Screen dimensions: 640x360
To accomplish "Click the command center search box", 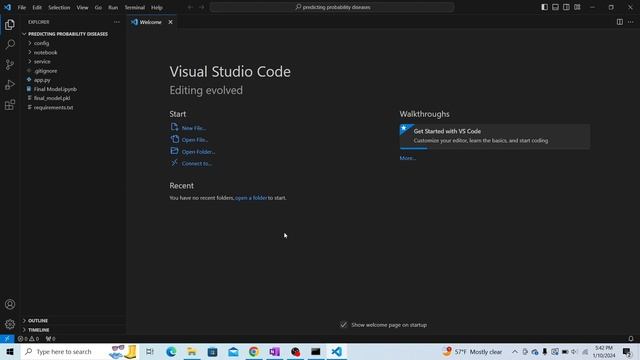I will (x=332, y=7).
